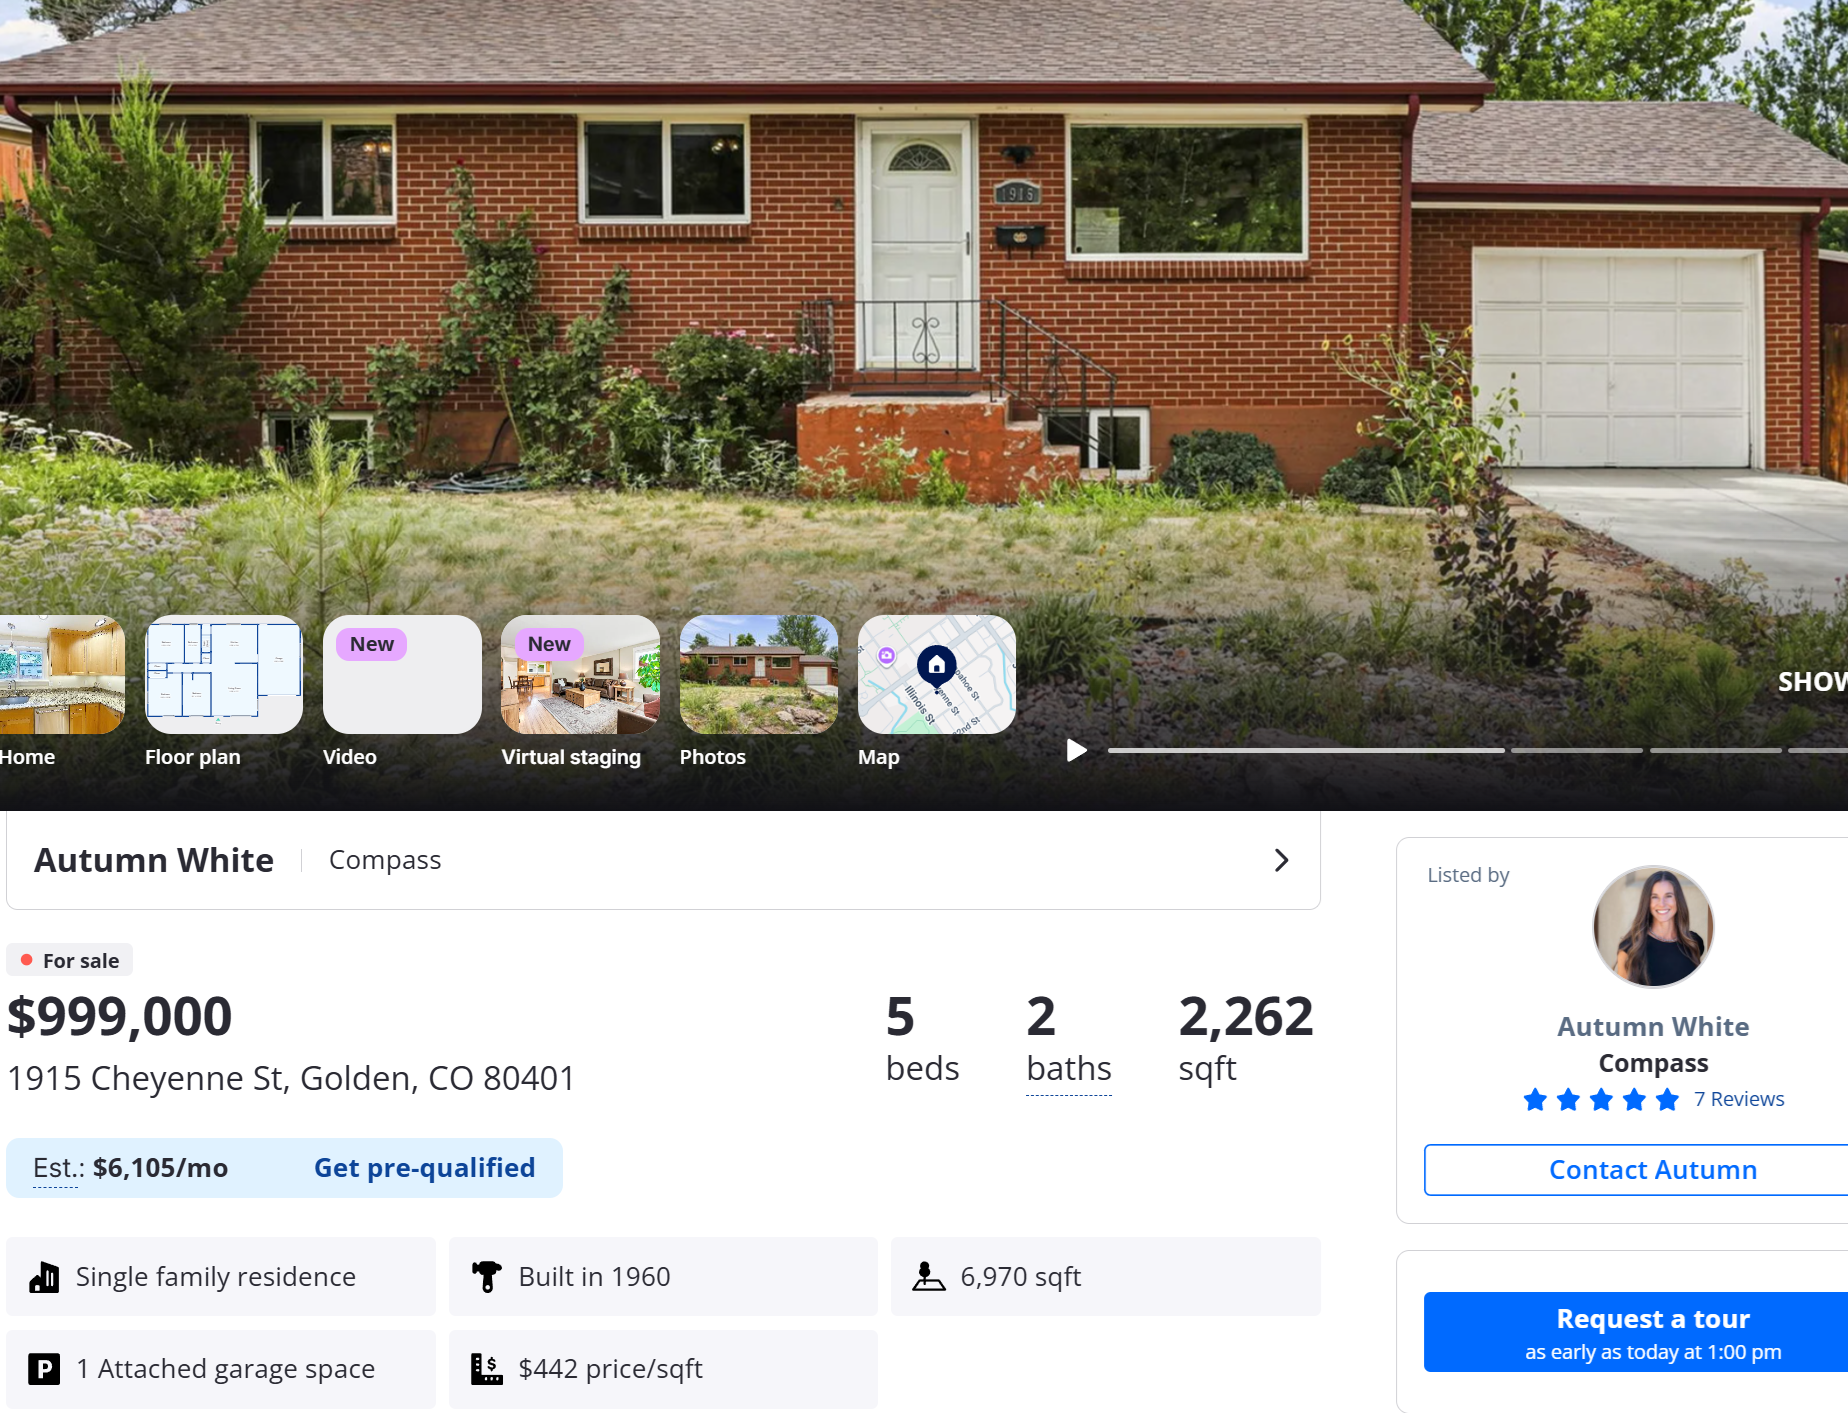1848x1413 pixels.
Task: Click the parking P icon
Action: pyautogui.click(x=44, y=1369)
